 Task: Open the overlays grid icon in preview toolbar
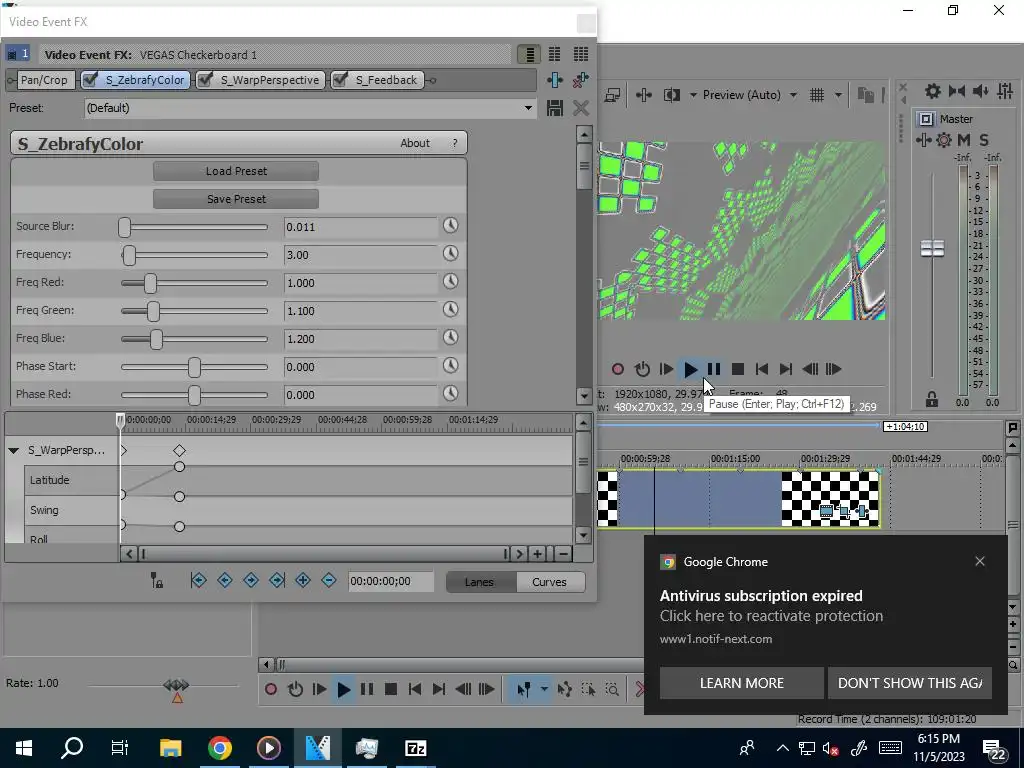point(817,95)
